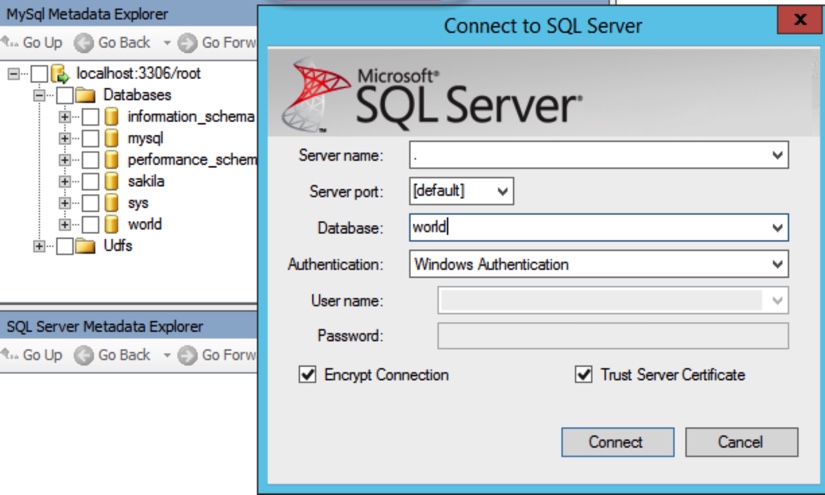Click the performance_schema database cylinder icon

tap(111, 160)
